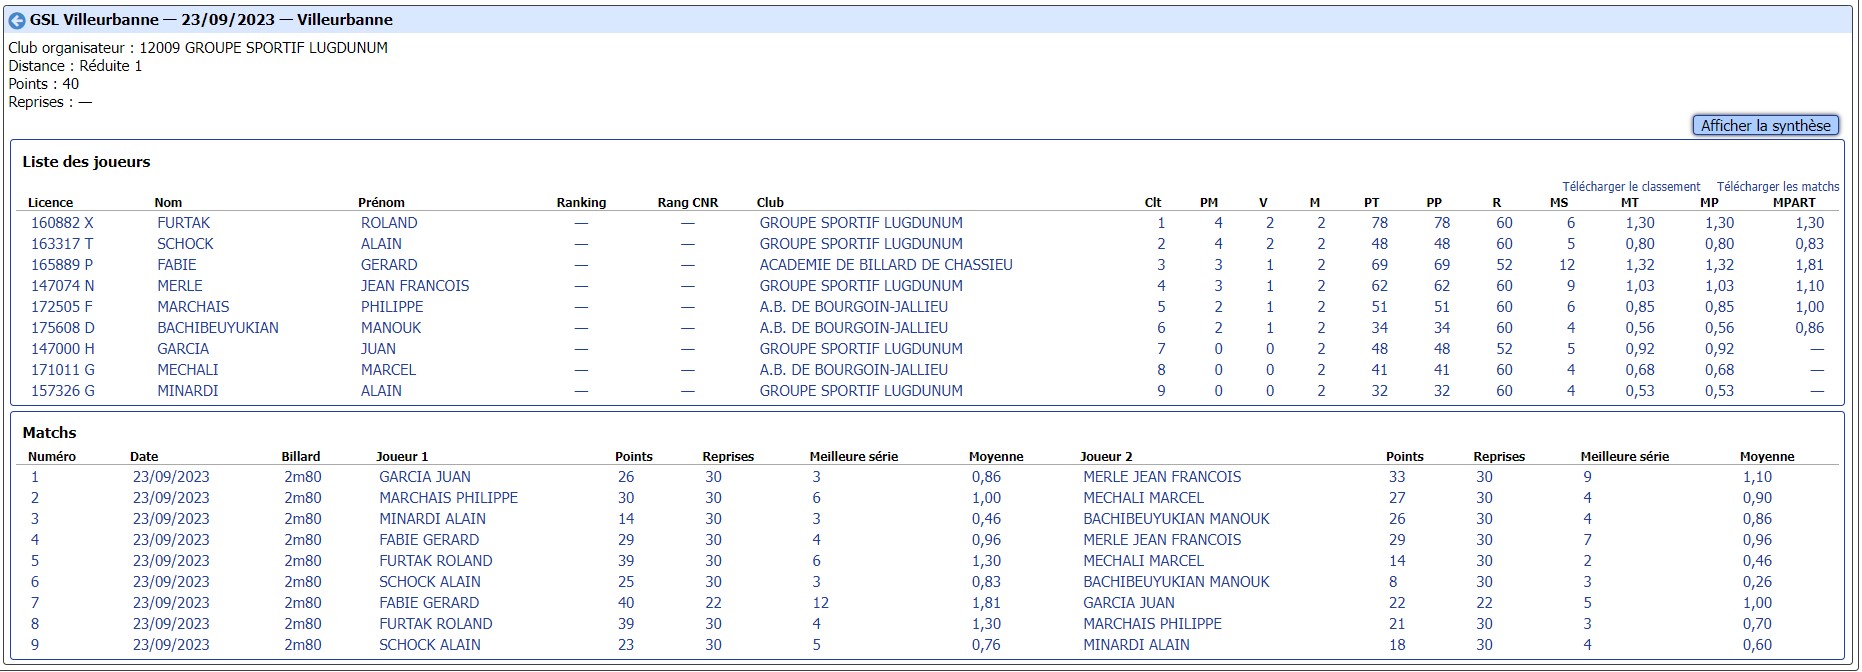Click match 8 Joueur 1 FURTAK ROLAND
The height and width of the screenshot is (672, 1862).
pos(435,624)
